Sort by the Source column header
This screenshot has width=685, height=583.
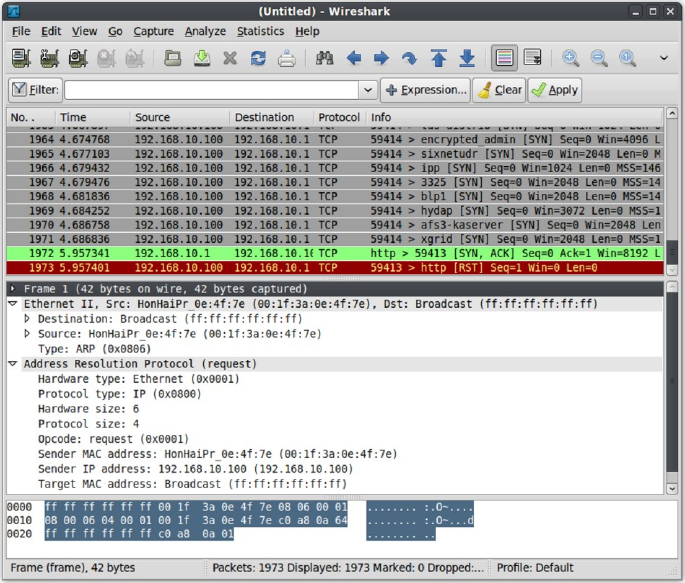[x=180, y=117]
